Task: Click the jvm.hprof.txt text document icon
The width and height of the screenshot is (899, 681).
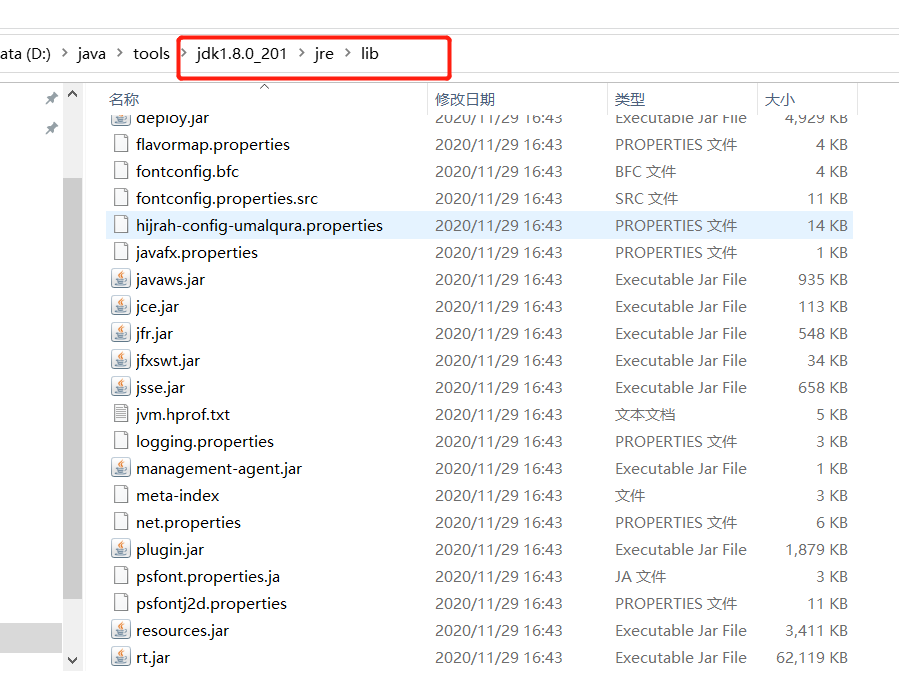Action: [x=121, y=413]
